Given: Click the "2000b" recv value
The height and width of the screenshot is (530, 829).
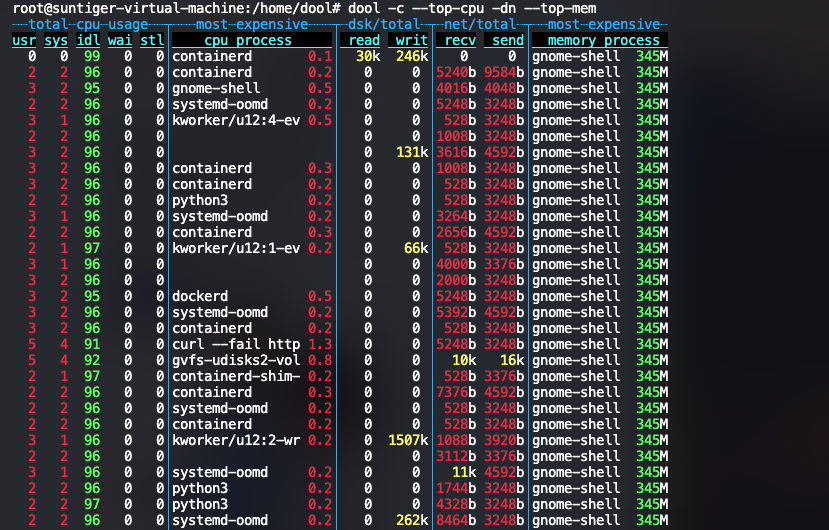Looking at the screenshot, I should 456,280.
